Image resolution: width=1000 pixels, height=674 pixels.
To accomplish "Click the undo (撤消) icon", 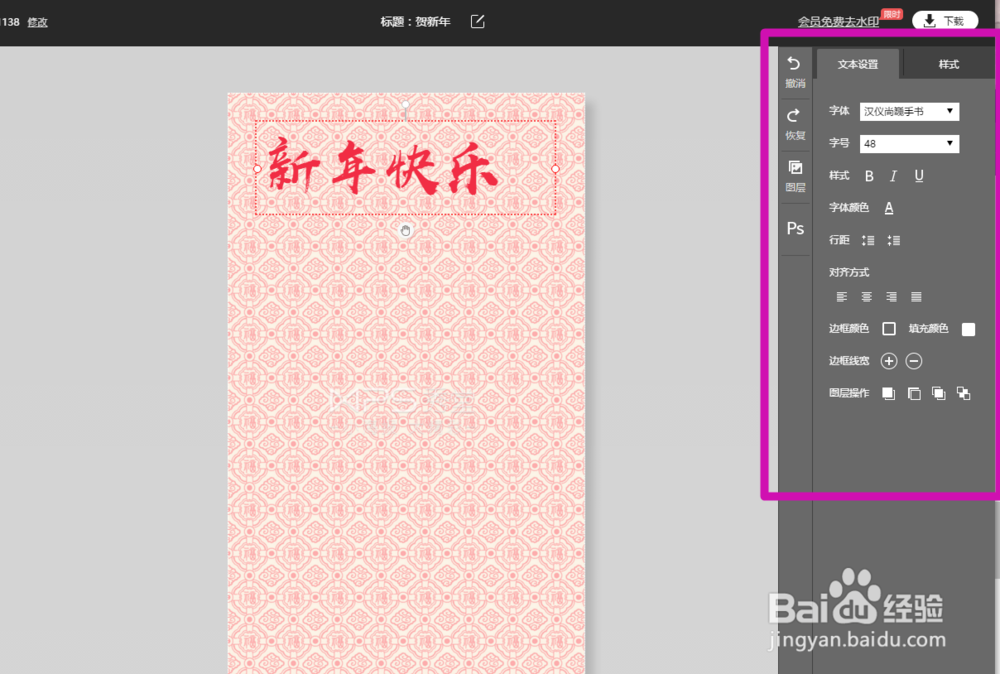I will pyautogui.click(x=794, y=64).
